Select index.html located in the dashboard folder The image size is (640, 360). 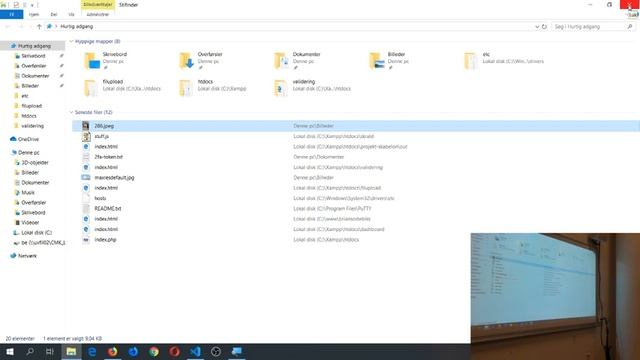[x=355, y=229]
